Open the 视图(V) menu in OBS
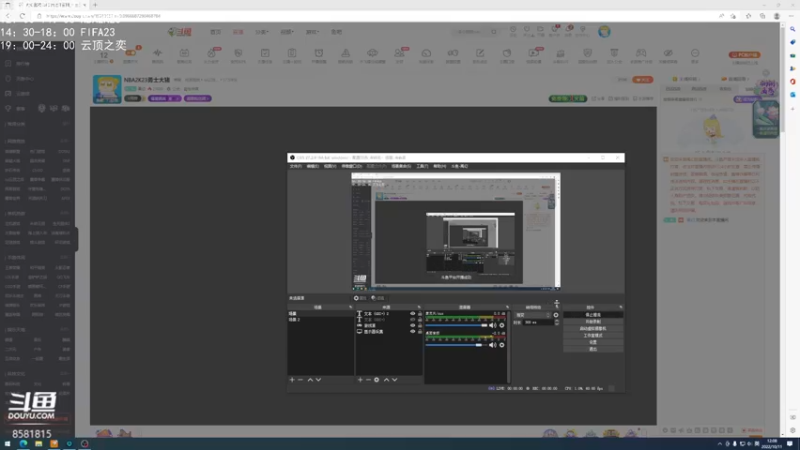This screenshot has height=450, width=800. (x=330, y=166)
